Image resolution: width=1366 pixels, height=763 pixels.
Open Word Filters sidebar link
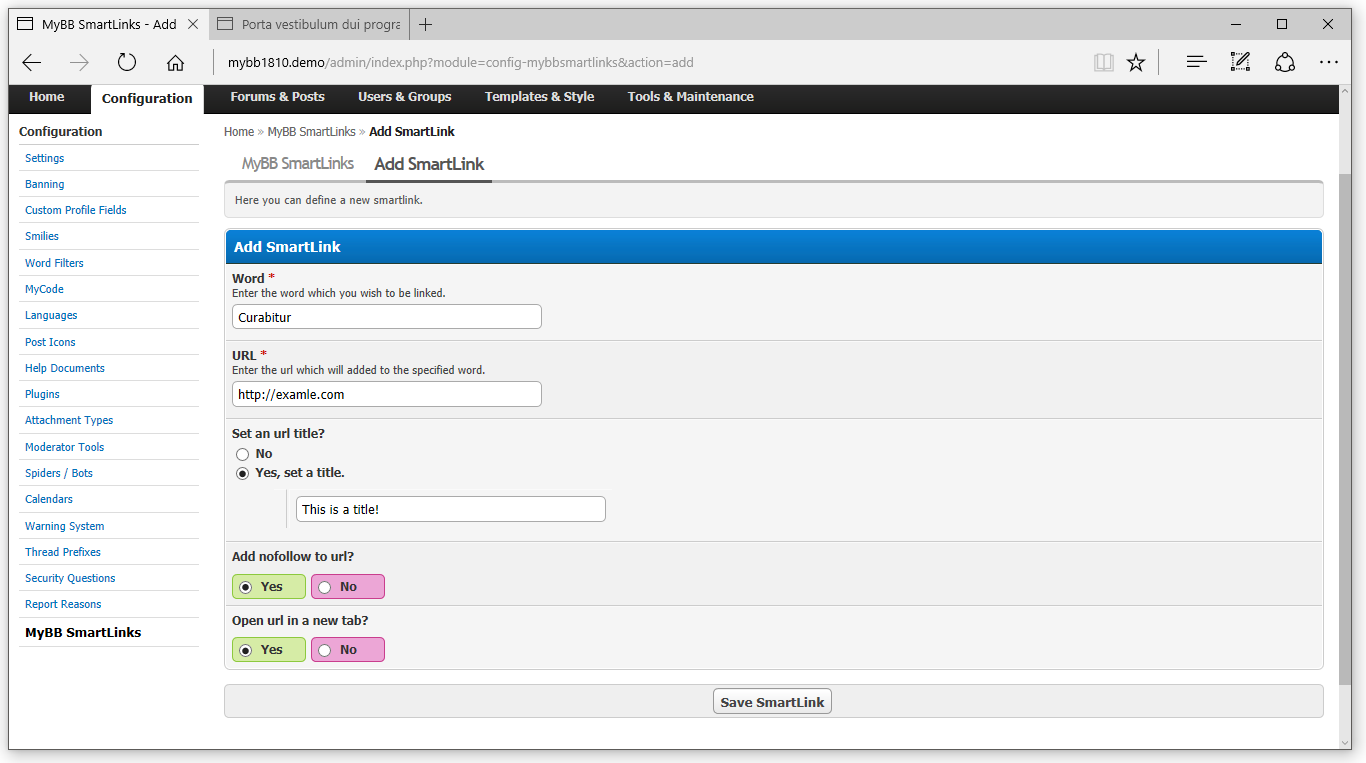point(54,263)
